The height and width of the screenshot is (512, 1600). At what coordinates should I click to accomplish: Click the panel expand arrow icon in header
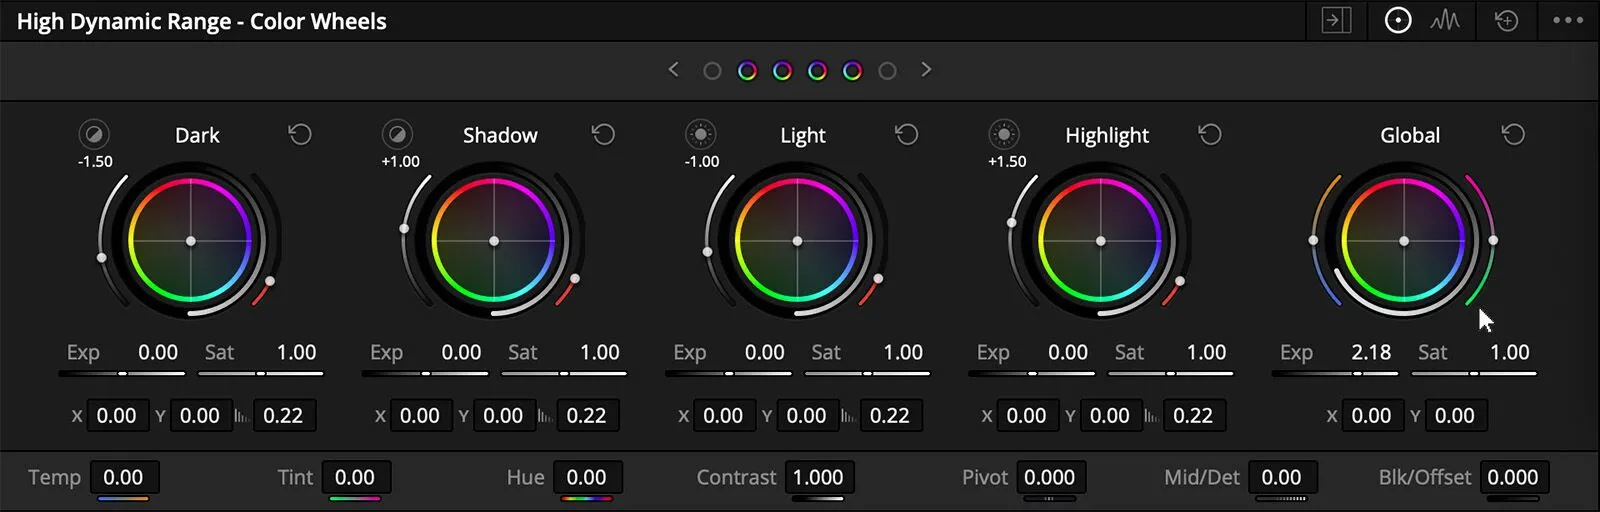pos(1336,20)
